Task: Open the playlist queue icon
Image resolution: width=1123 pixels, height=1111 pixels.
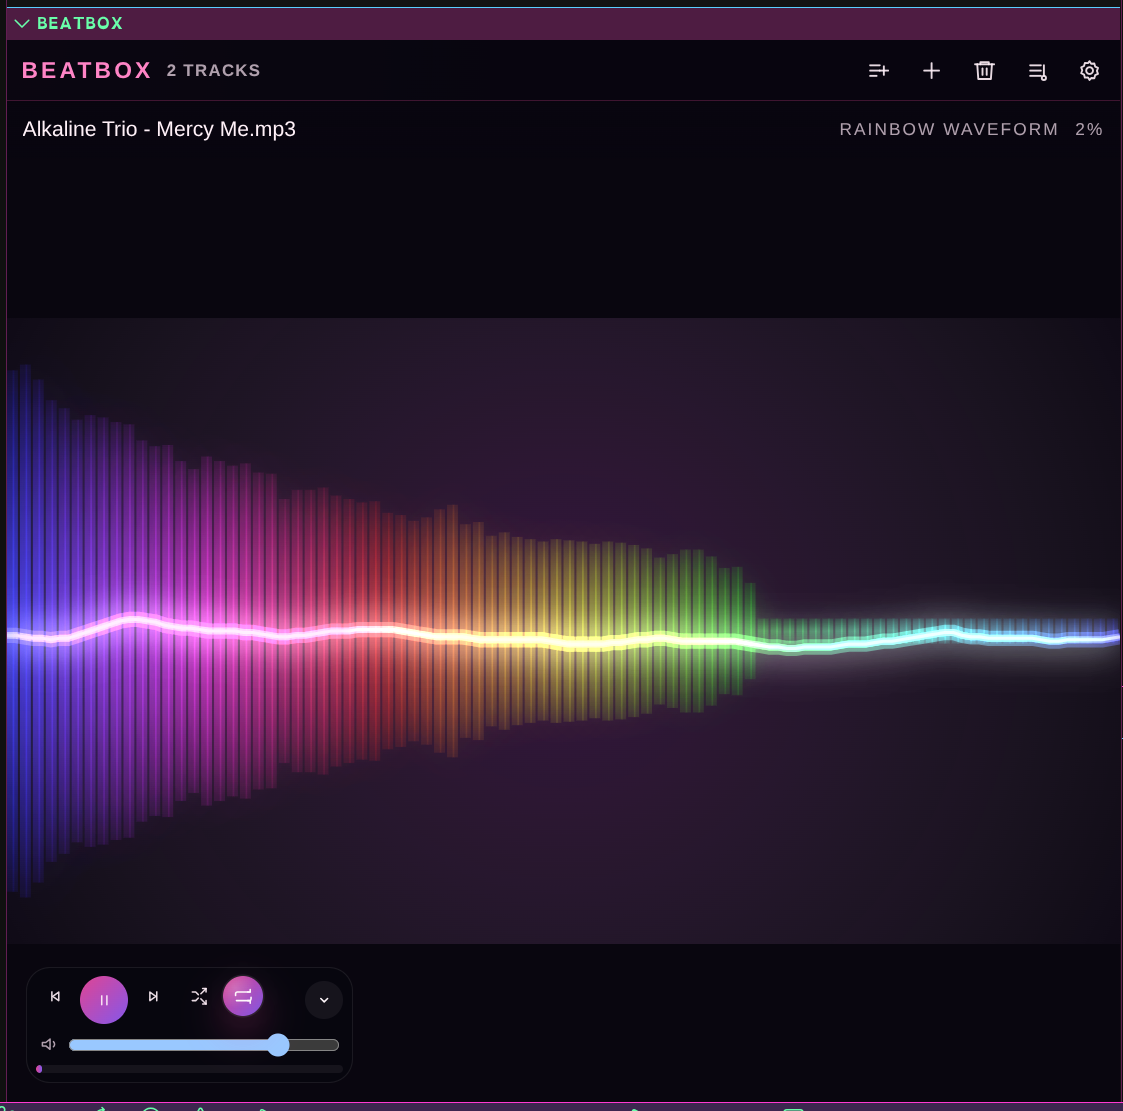Action: (1037, 71)
